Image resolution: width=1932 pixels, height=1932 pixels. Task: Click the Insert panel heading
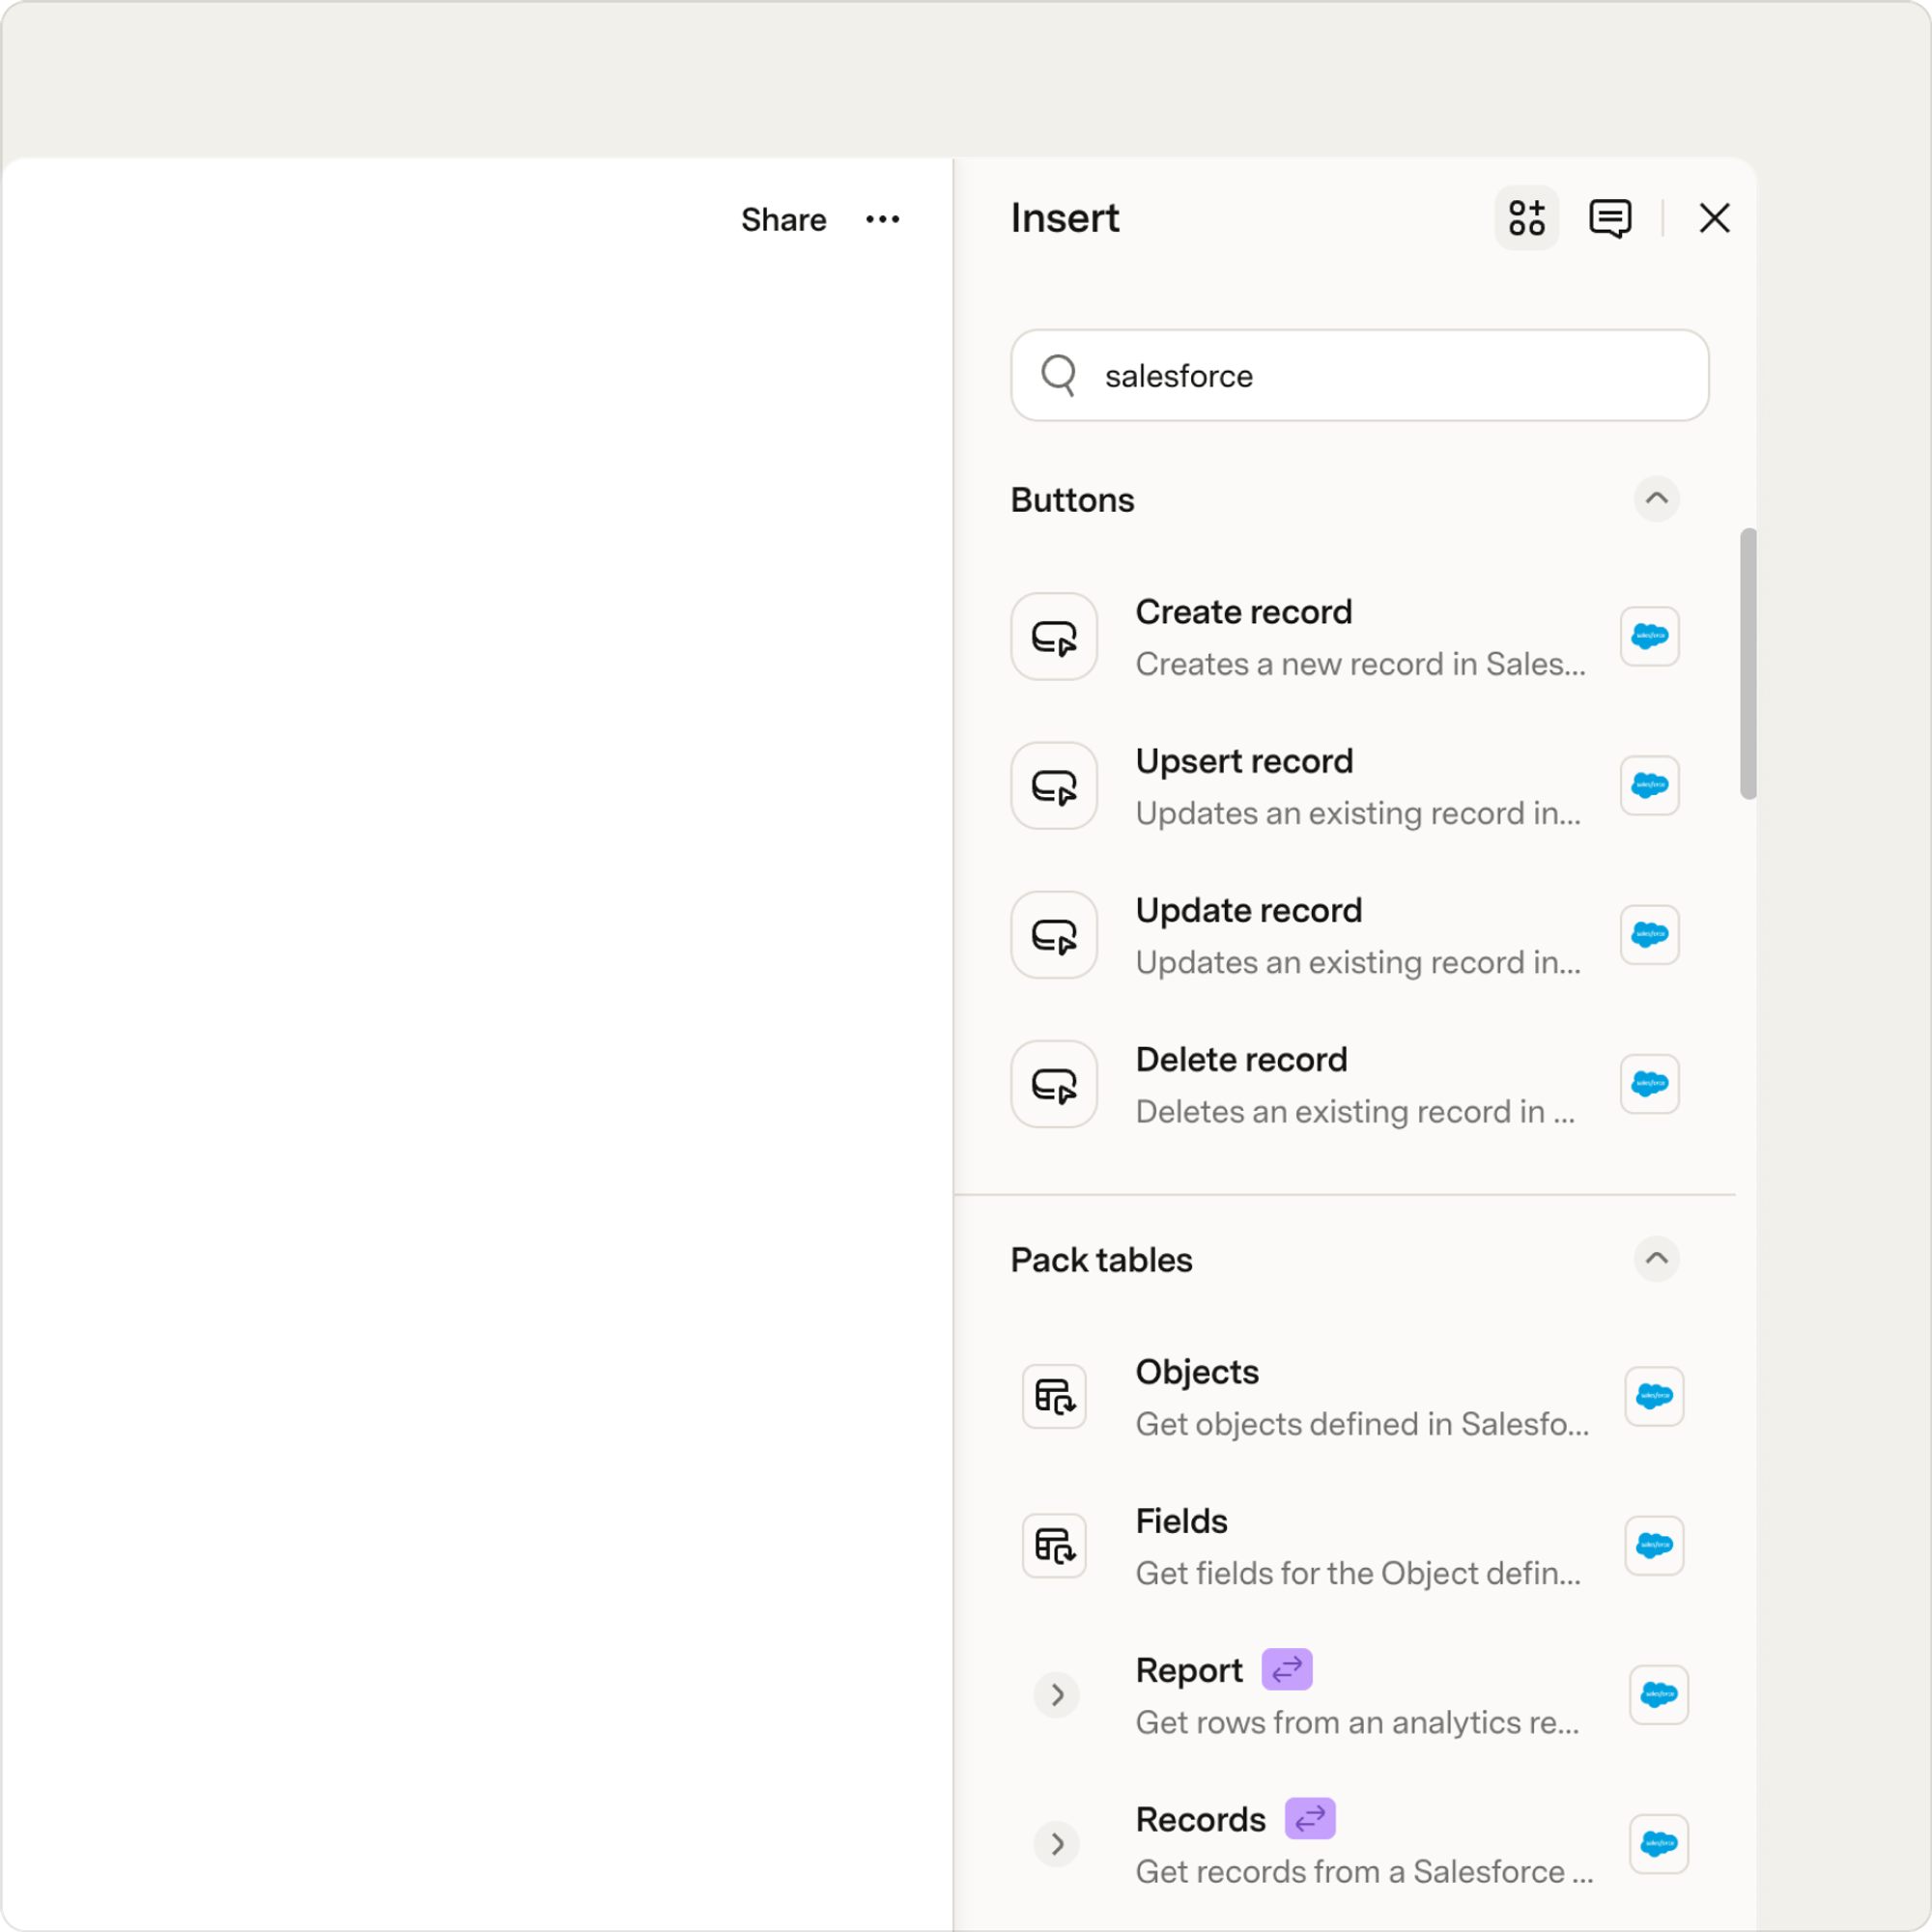[1064, 218]
